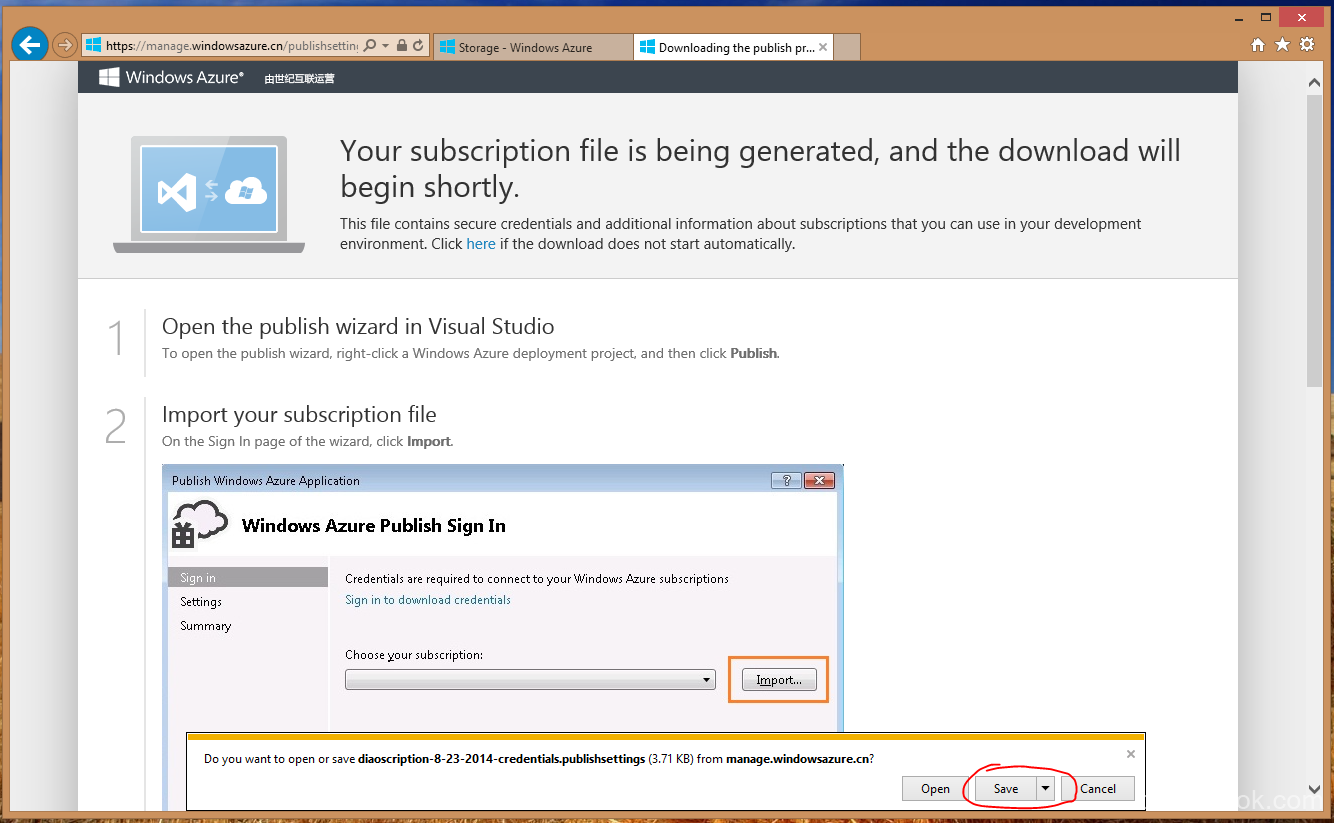The width and height of the screenshot is (1334, 823).
Task: Click the Import... button
Action: coord(779,680)
